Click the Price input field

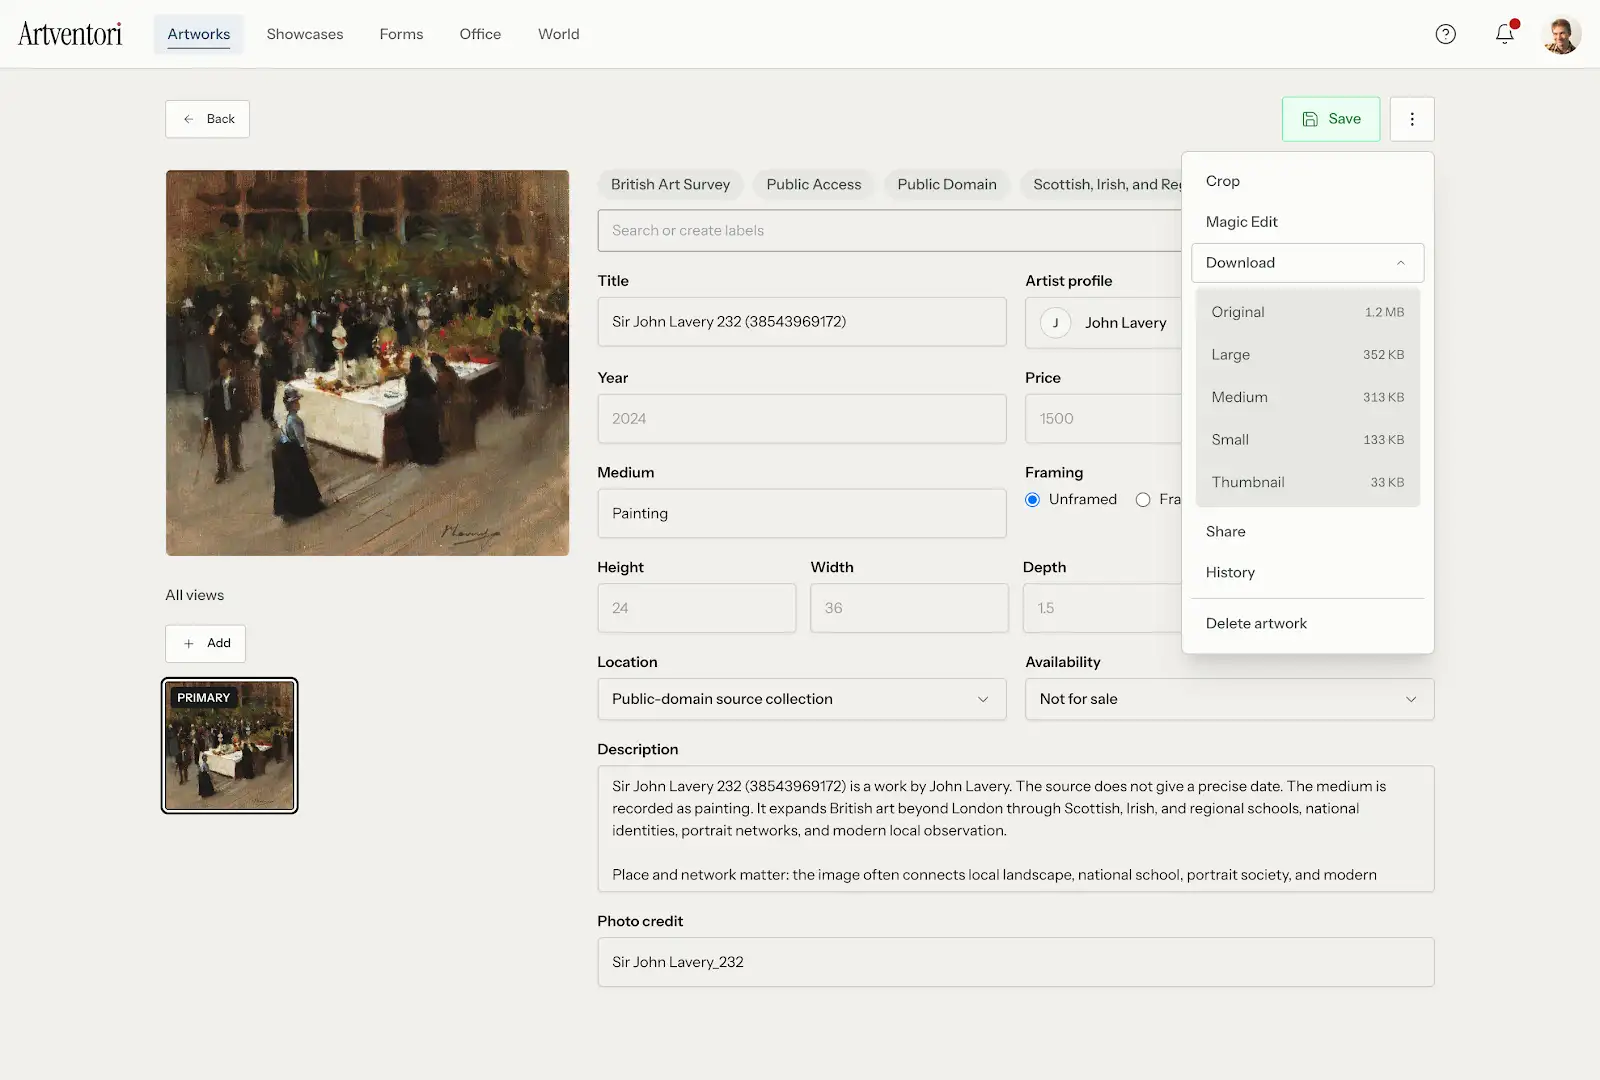1104,419
